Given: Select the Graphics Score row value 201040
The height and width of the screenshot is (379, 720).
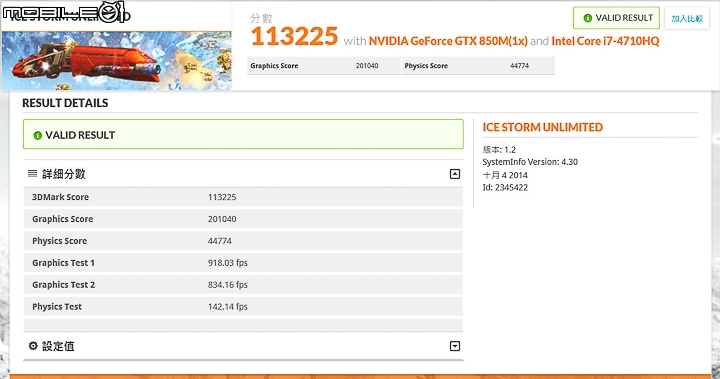Looking at the screenshot, I should pyautogui.click(x=222, y=219).
